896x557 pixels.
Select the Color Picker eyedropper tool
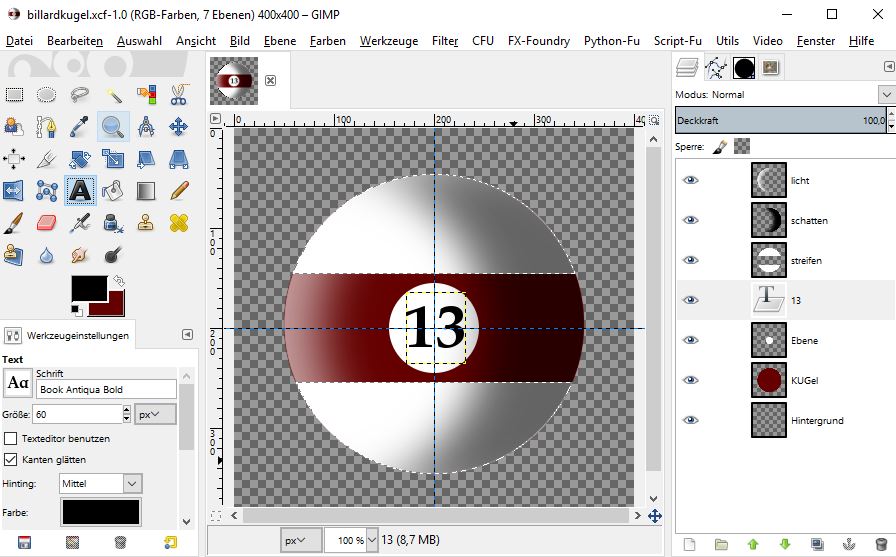pos(80,127)
